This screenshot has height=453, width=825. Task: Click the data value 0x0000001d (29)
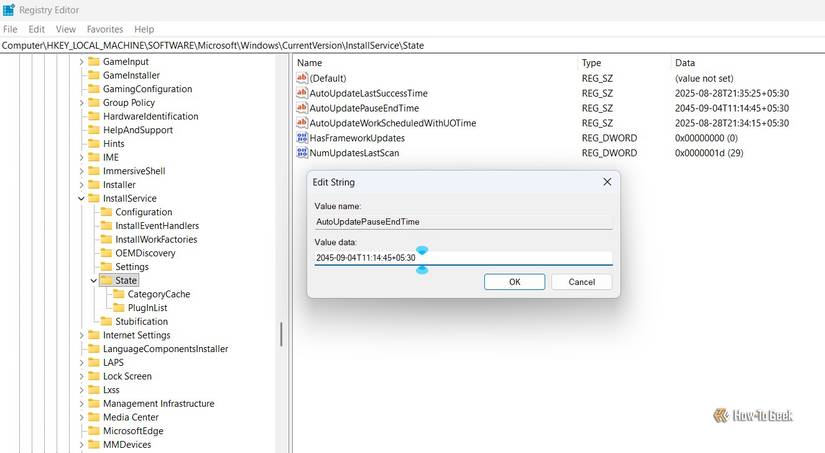(x=709, y=153)
